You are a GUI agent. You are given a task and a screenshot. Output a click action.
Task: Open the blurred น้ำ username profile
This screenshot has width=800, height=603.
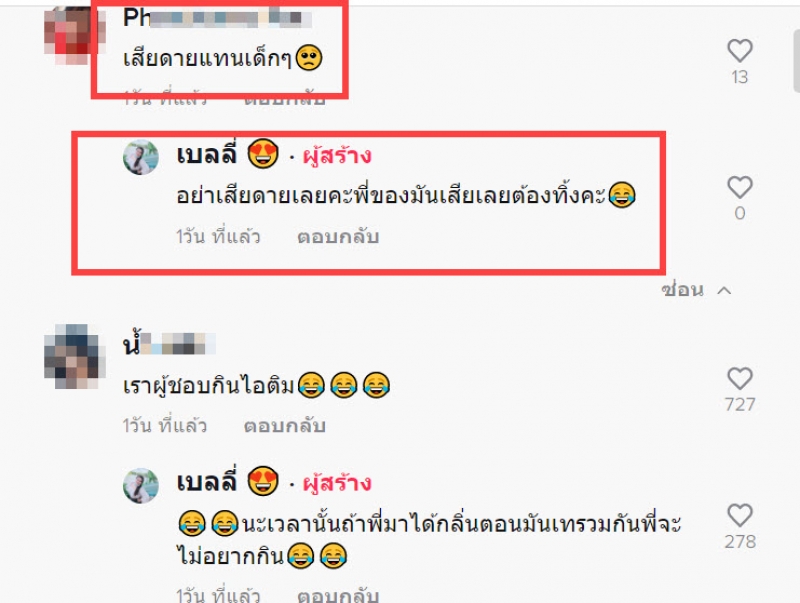169,343
